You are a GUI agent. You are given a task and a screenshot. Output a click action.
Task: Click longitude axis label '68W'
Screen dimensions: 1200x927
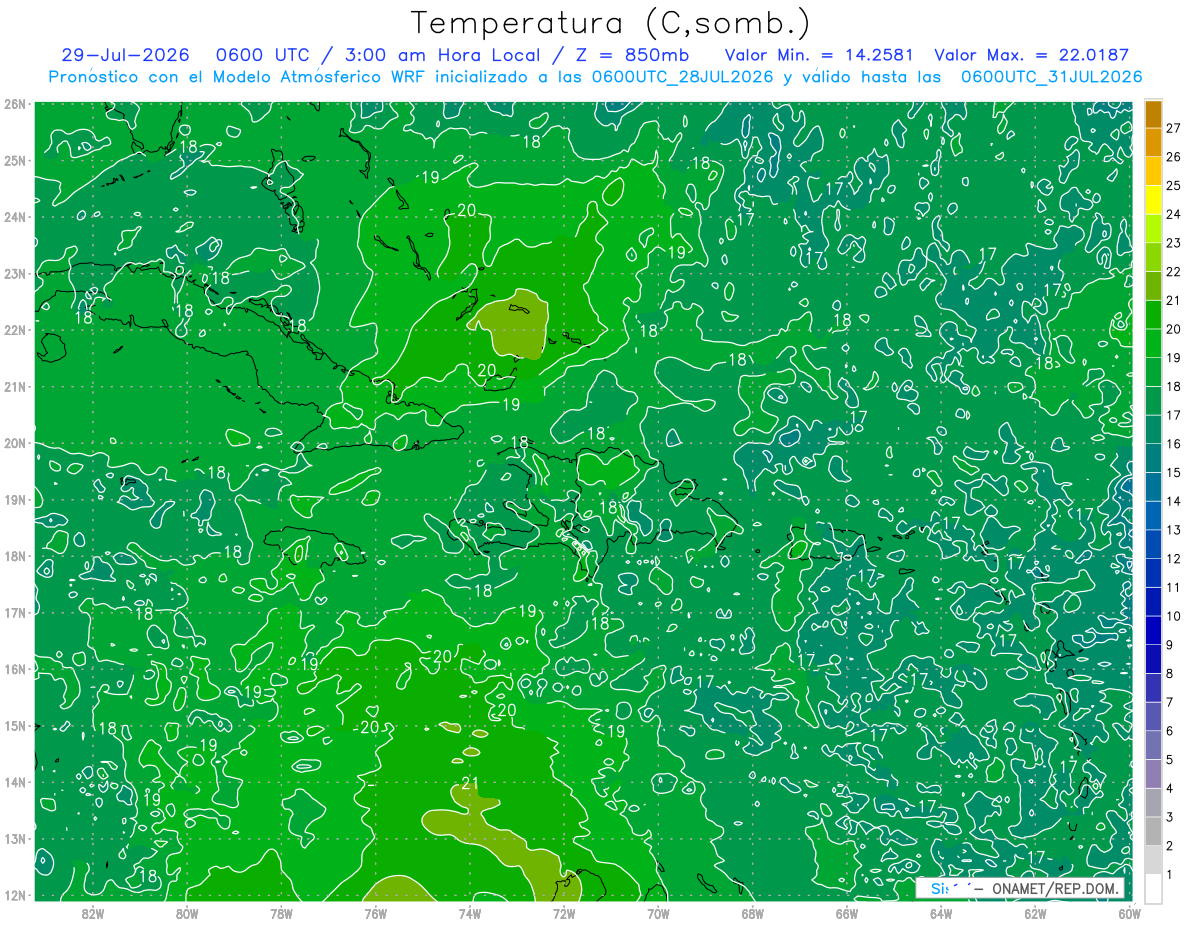[752, 913]
